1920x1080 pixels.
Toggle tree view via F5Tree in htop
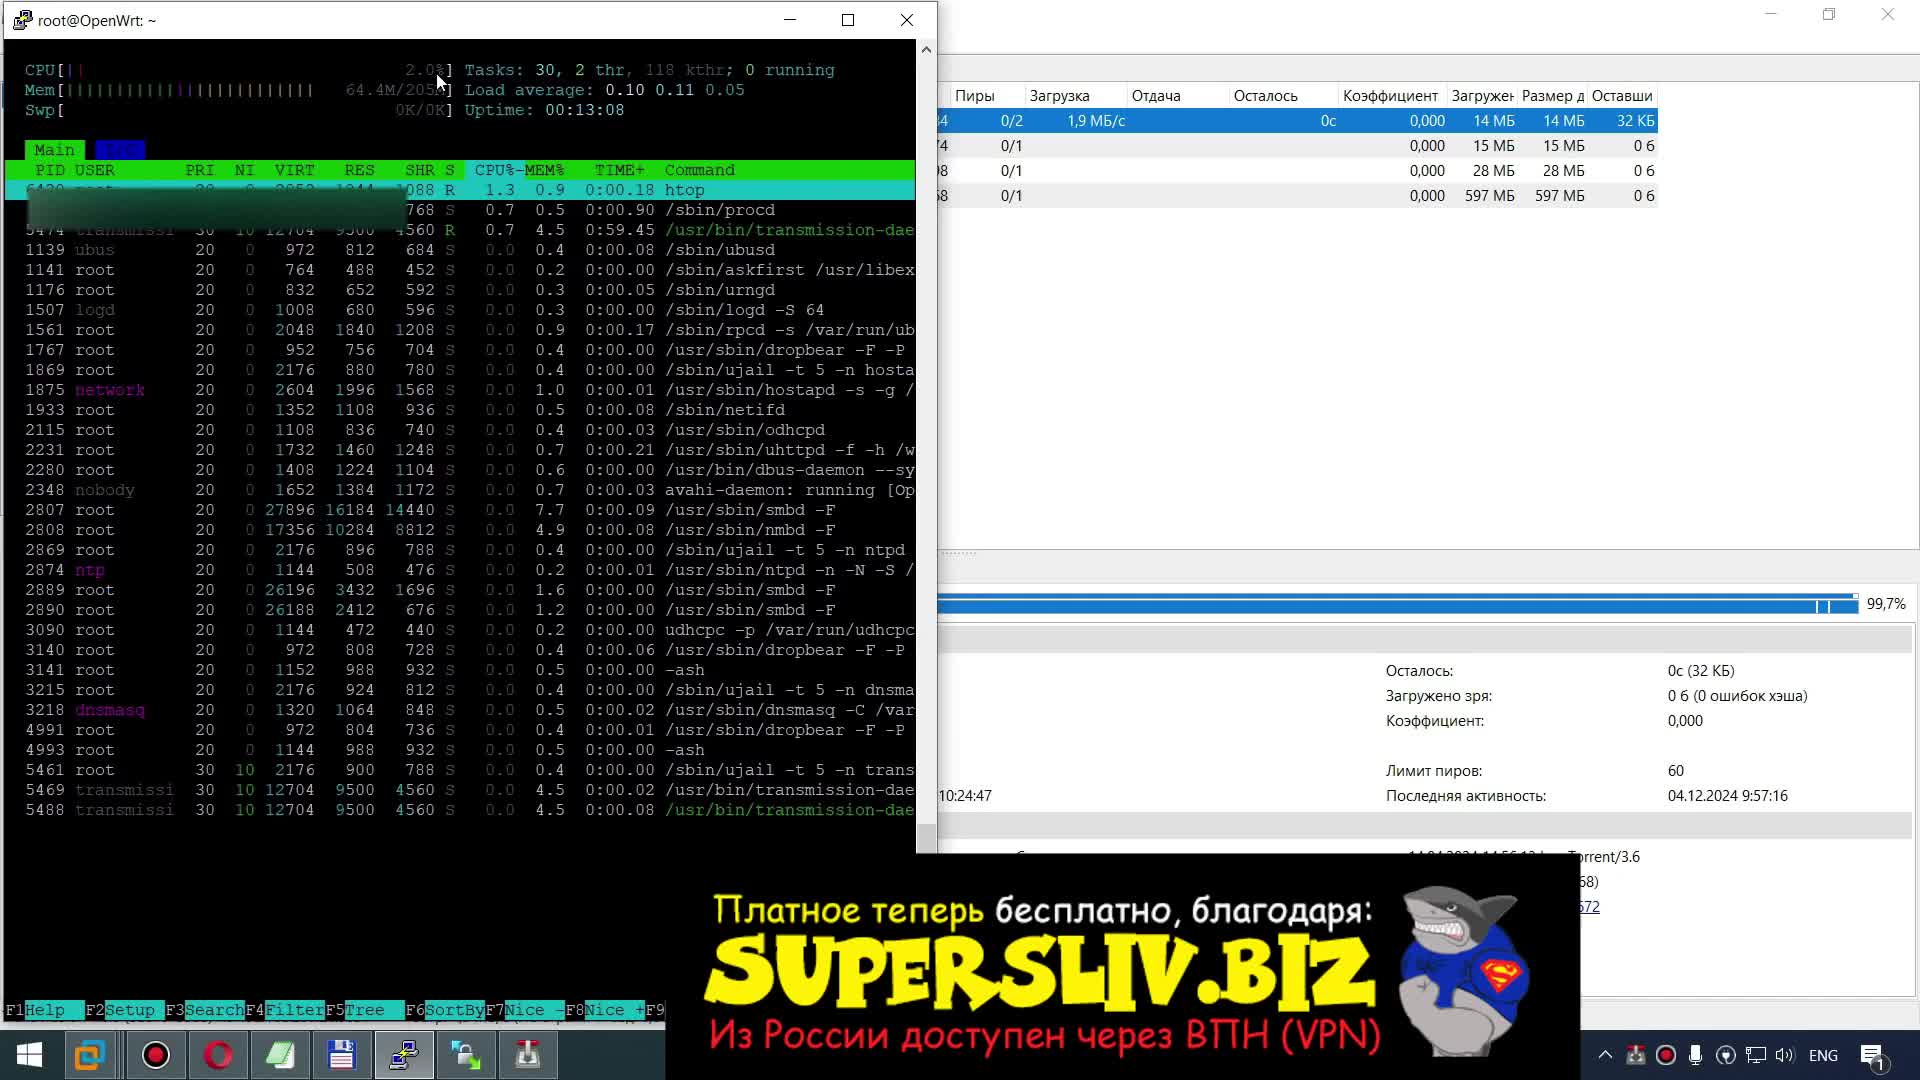363,1010
